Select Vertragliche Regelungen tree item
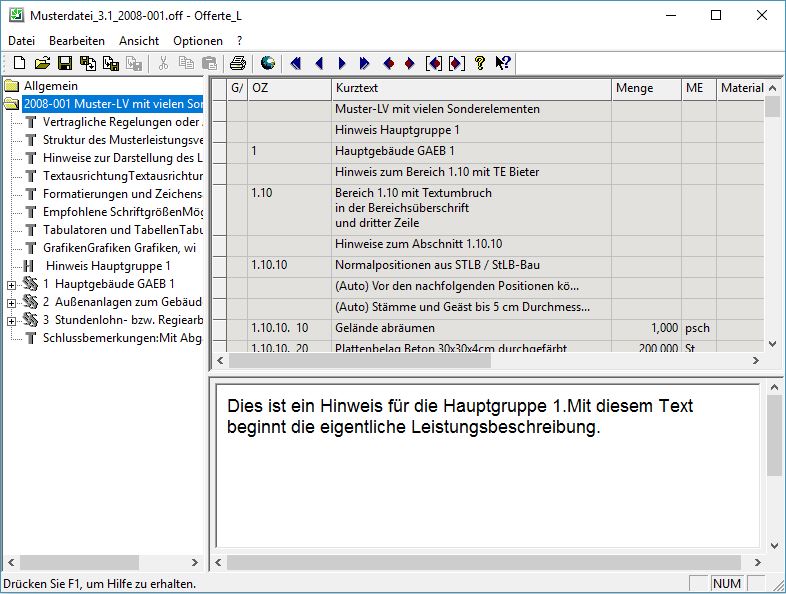This screenshot has width=786, height=594. click(x=122, y=122)
